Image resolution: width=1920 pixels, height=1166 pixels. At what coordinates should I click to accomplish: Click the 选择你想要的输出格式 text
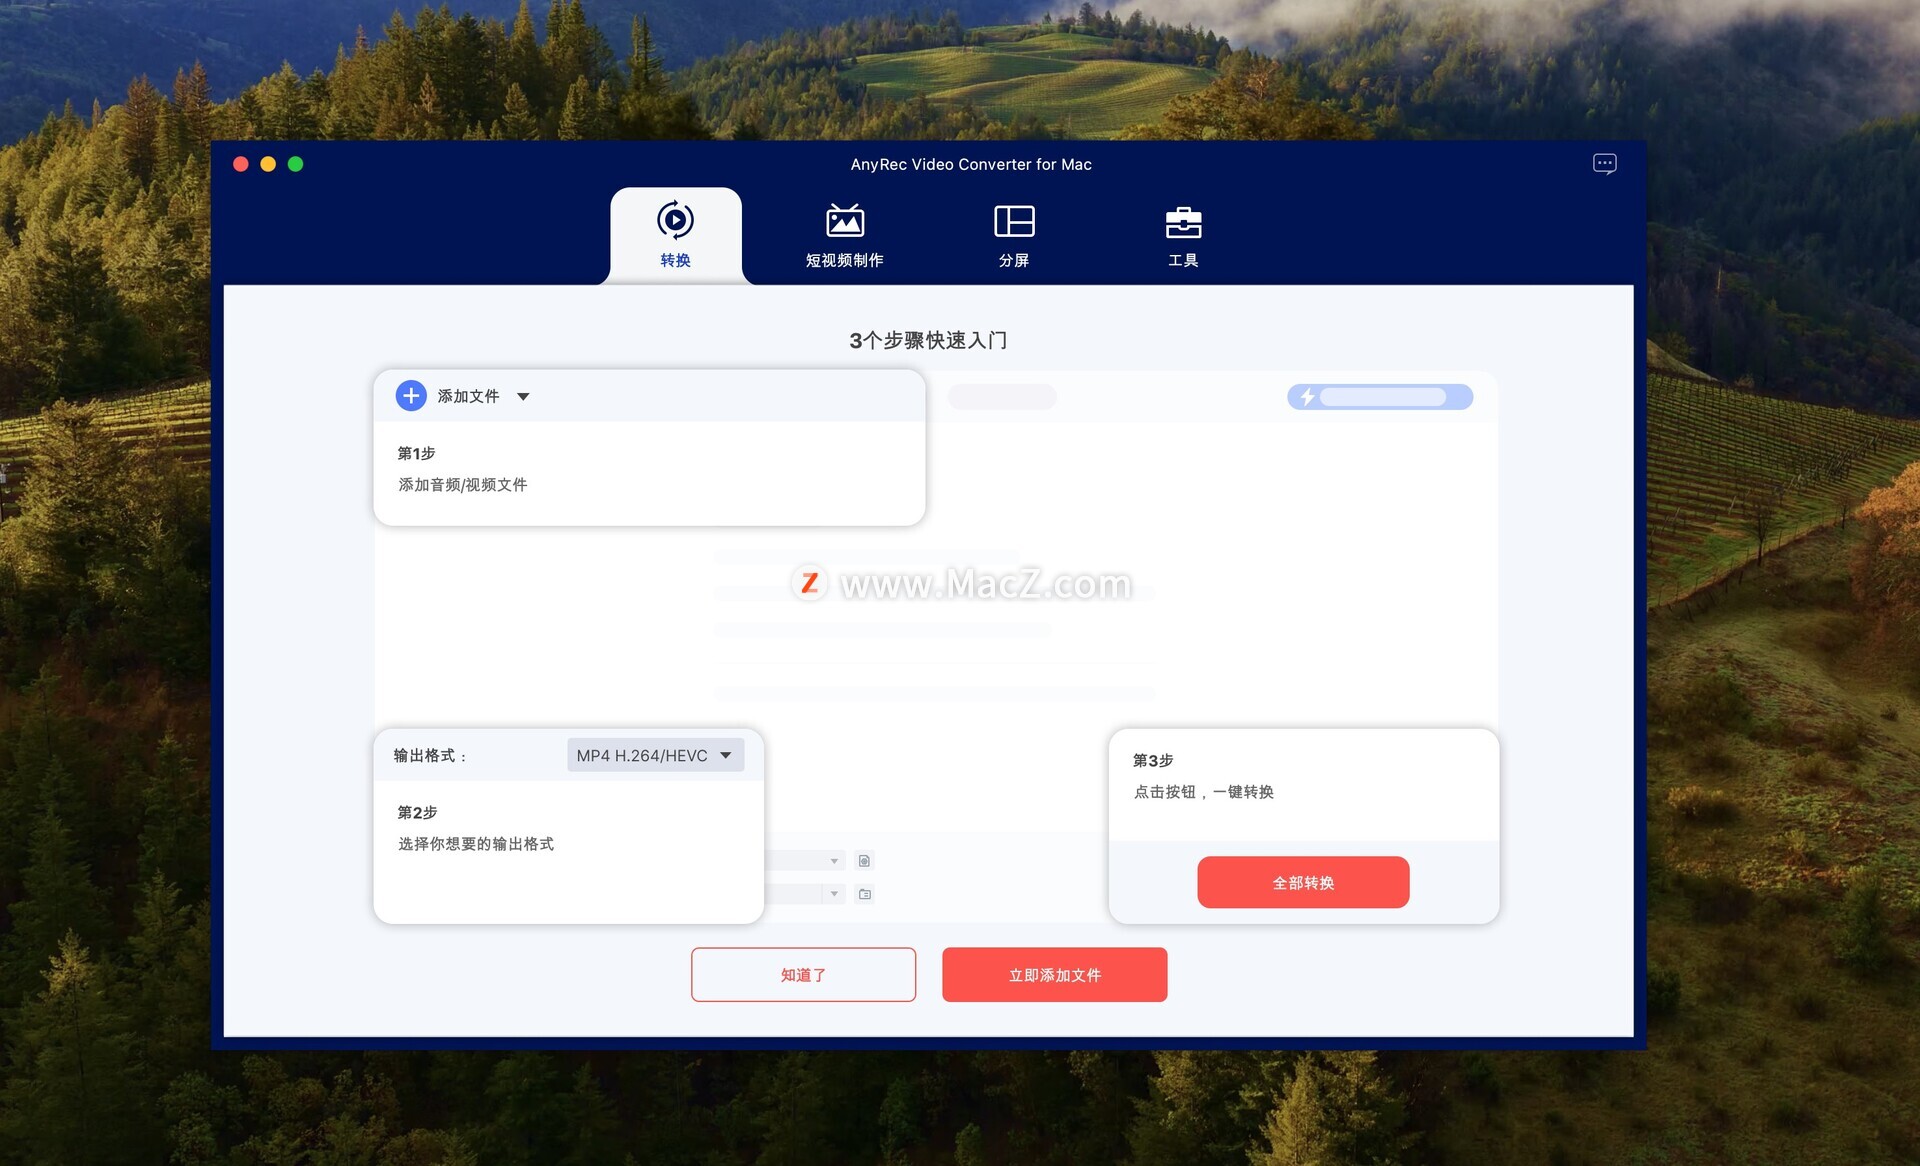click(476, 843)
